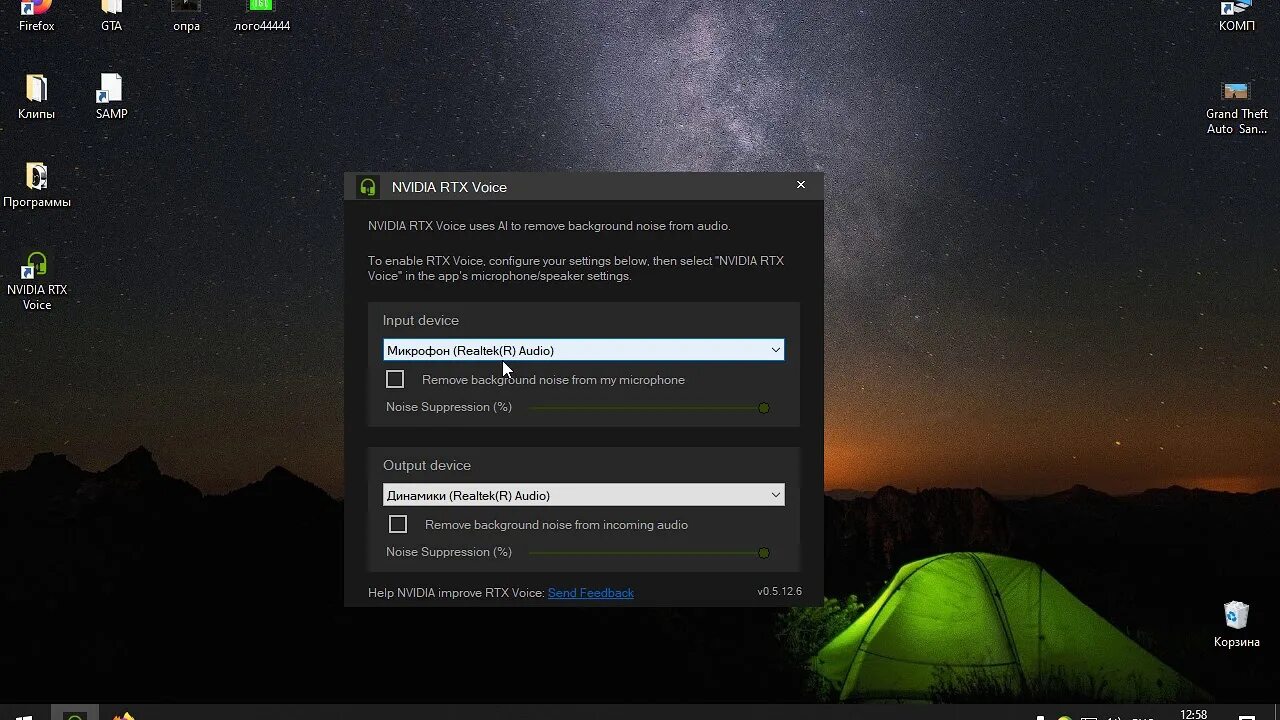Viewport: 1280px width, 720px height.
Task: Select Grand Theft Auto San shortcut
Action: click(1236, 107)
